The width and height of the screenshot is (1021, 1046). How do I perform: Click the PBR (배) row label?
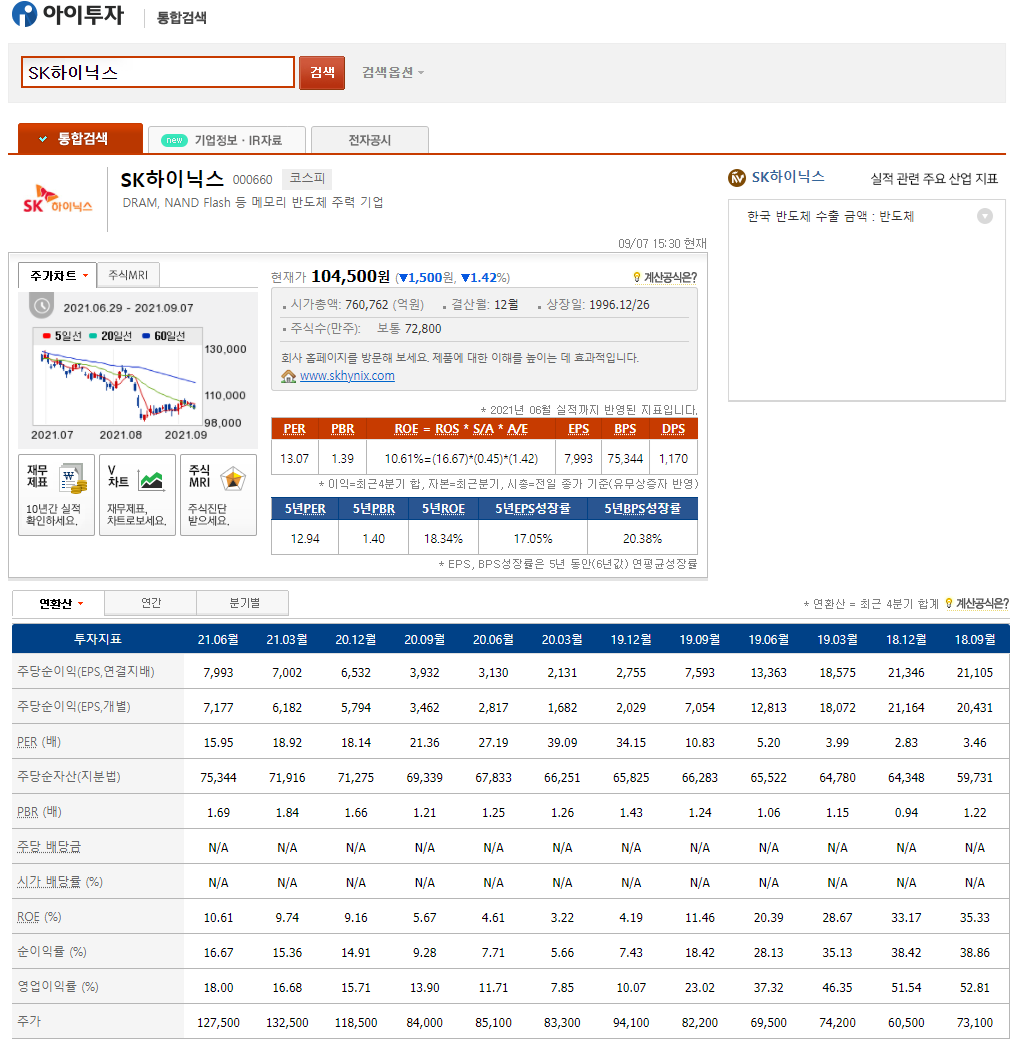39,812
